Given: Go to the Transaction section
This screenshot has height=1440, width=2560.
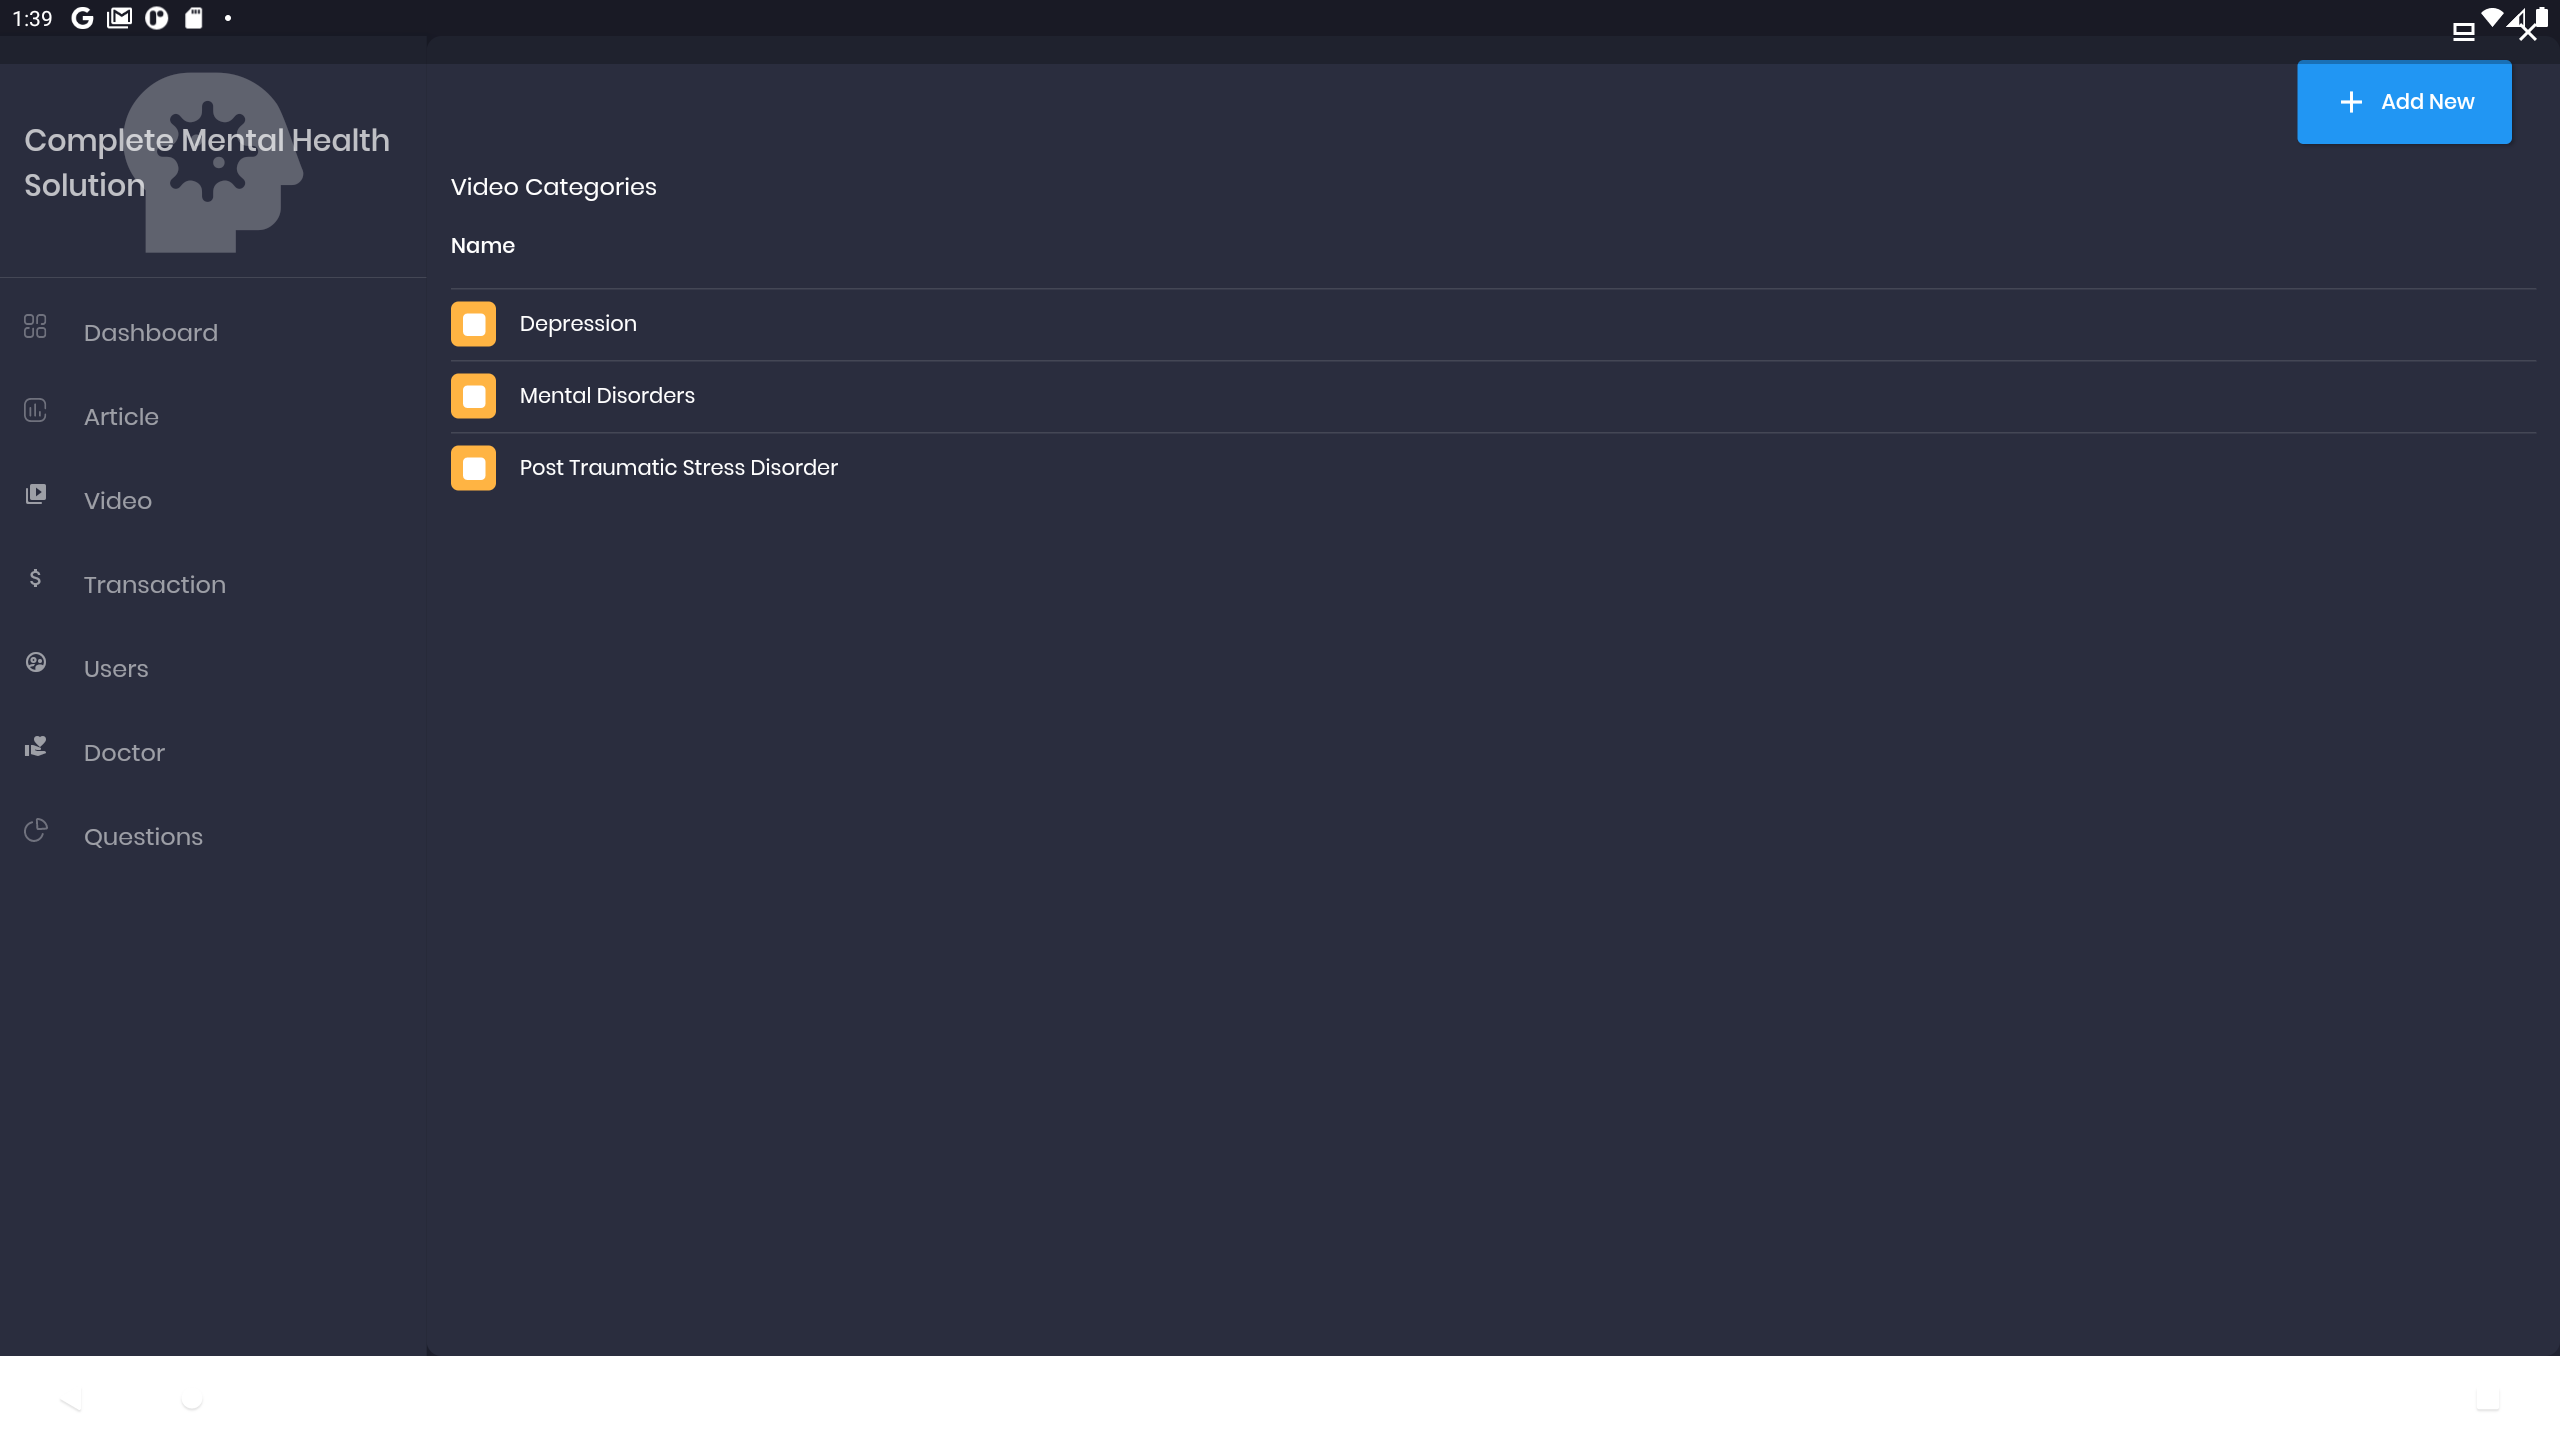Looking at the screenshot, I should pyautogui.click(x=154, y=585).
